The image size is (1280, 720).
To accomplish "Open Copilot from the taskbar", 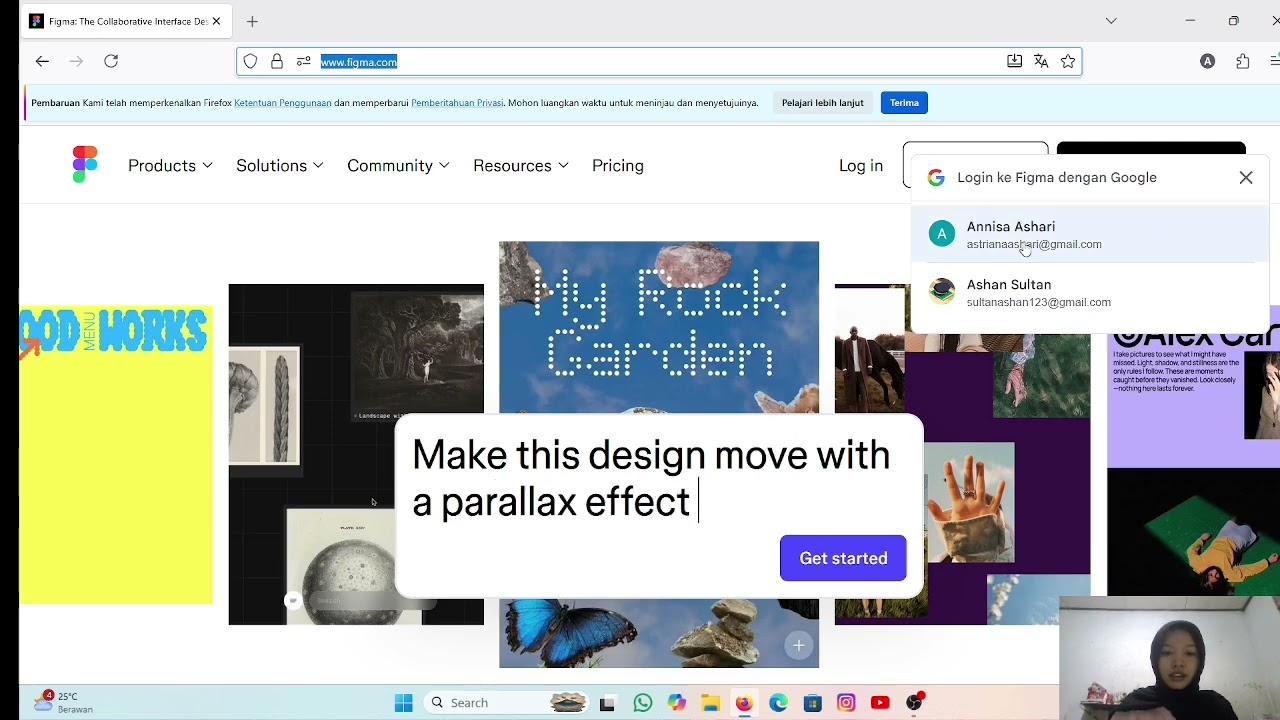I will 677,703.
